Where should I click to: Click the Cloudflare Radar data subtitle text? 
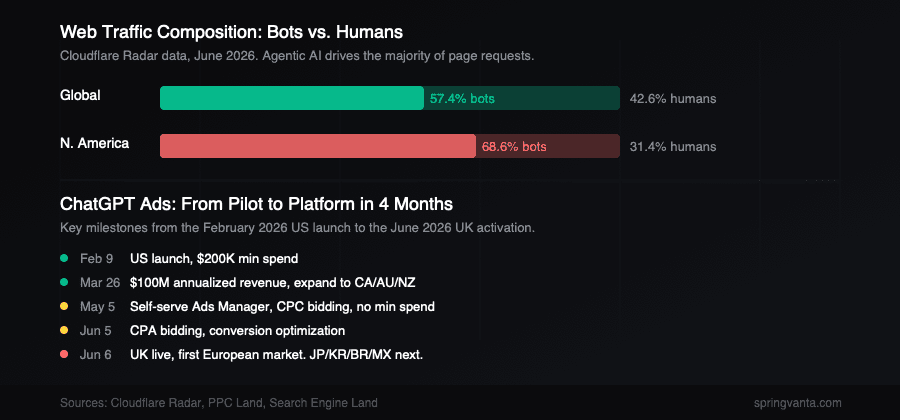297,57
